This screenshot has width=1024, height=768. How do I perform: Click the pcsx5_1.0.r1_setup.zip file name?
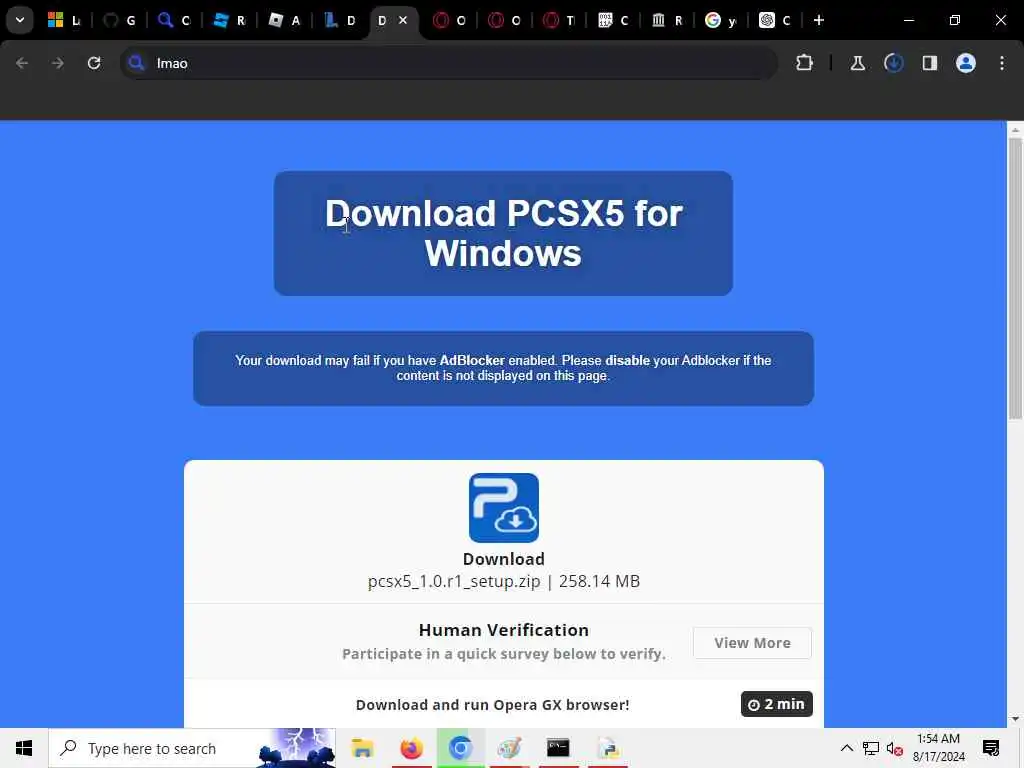coord(454,581)
